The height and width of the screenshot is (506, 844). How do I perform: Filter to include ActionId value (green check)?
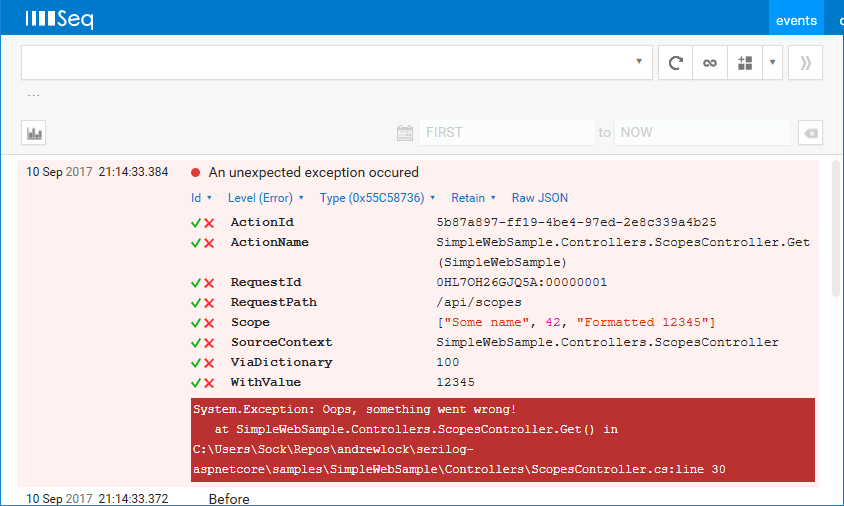[x=196, y=223]
